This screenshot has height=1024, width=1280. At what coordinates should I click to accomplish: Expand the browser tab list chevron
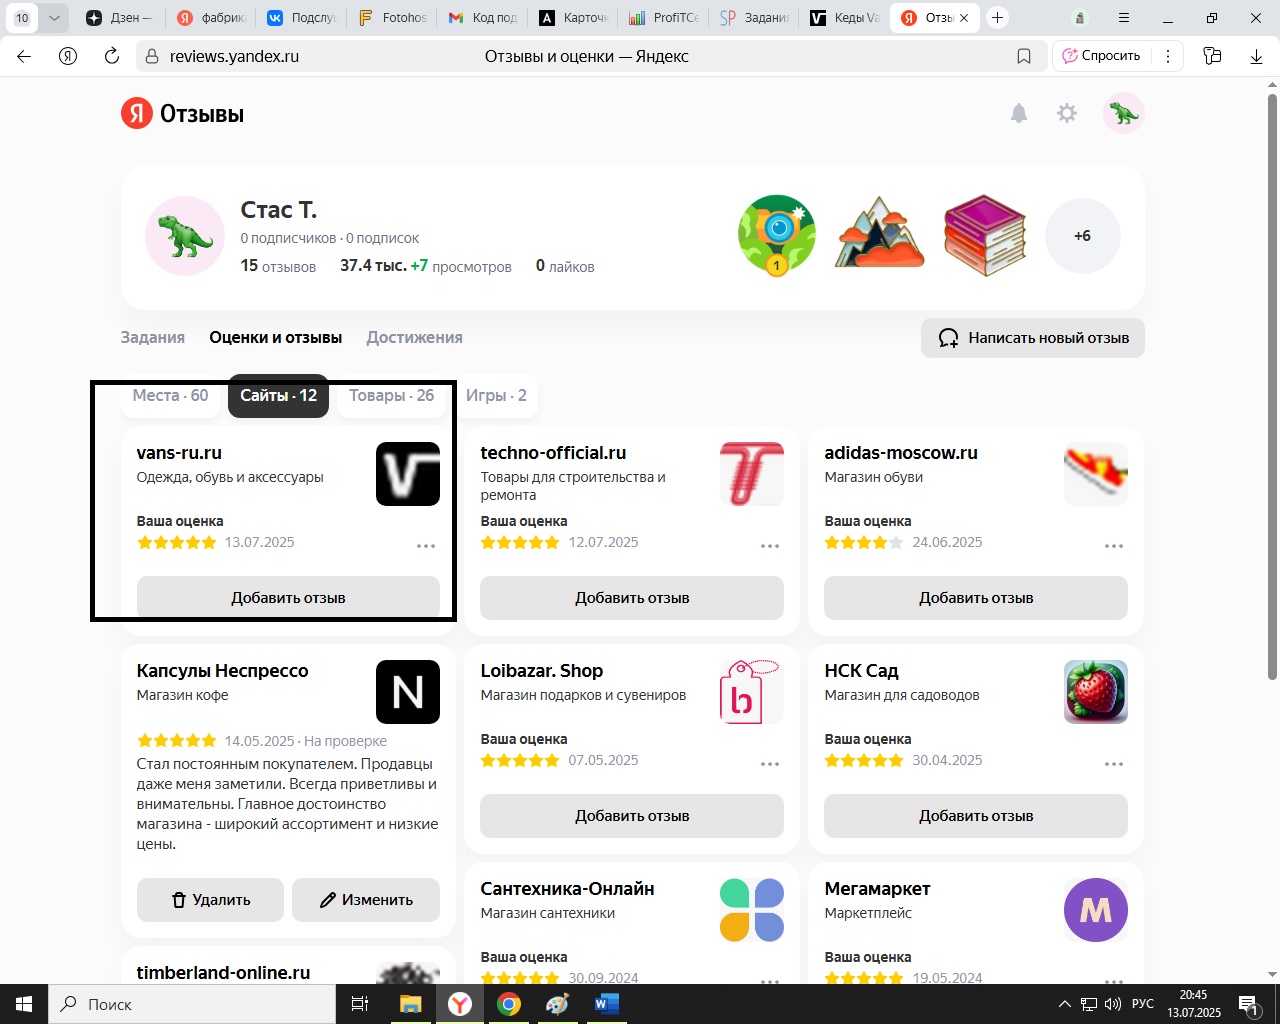tap(54, 18)
